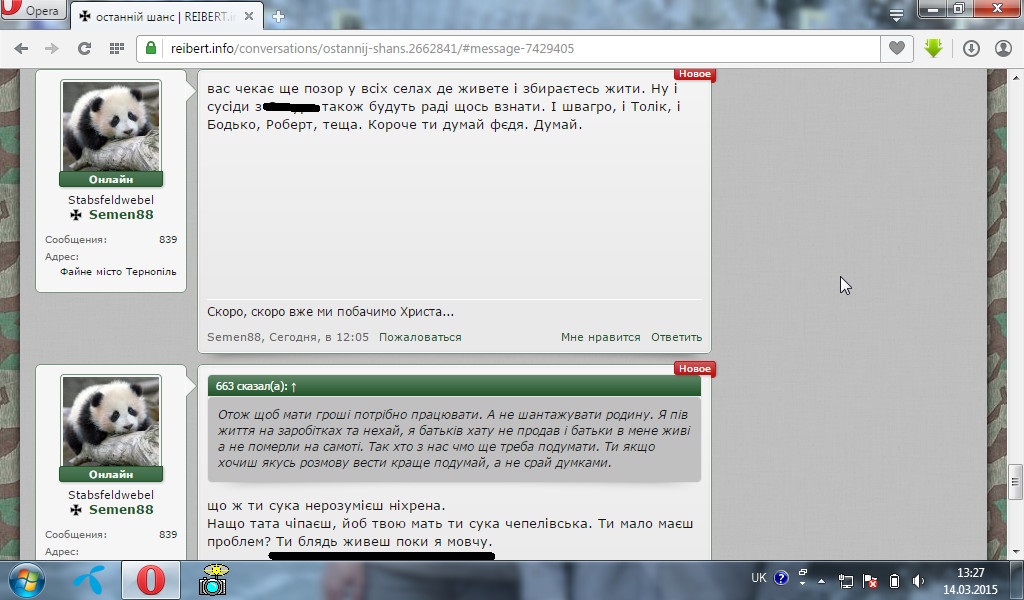Click signature 'Скоро, скоро вже ми побачимо Христа...'

pyautogui.click(x=330, y=311)
